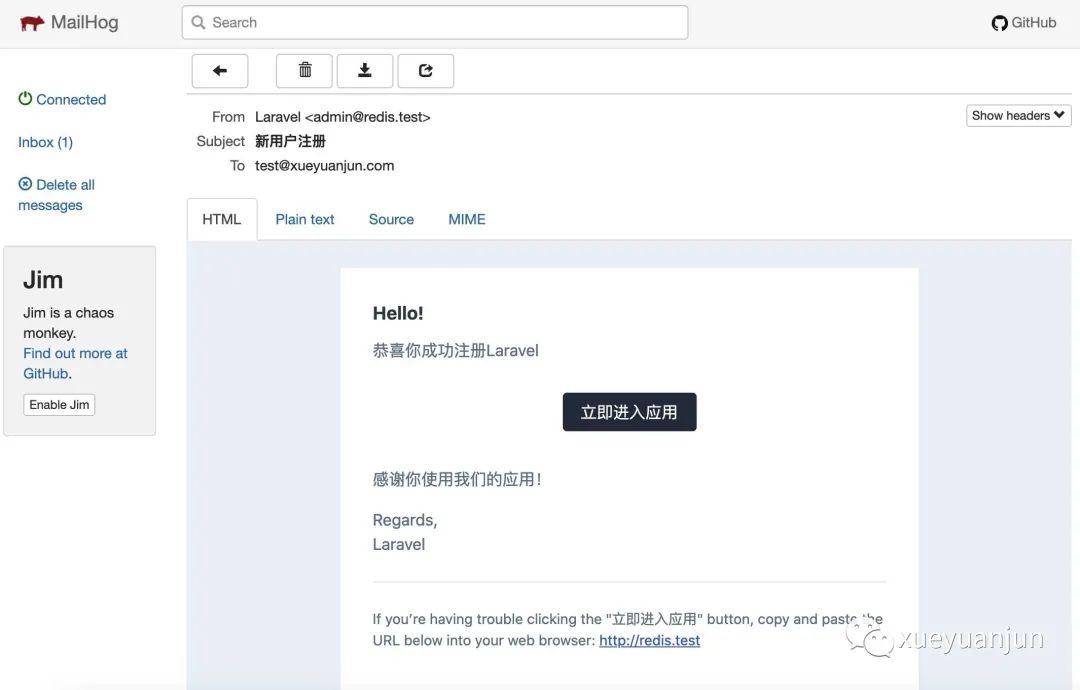Switch to the Plain text tab

(305, 219)
